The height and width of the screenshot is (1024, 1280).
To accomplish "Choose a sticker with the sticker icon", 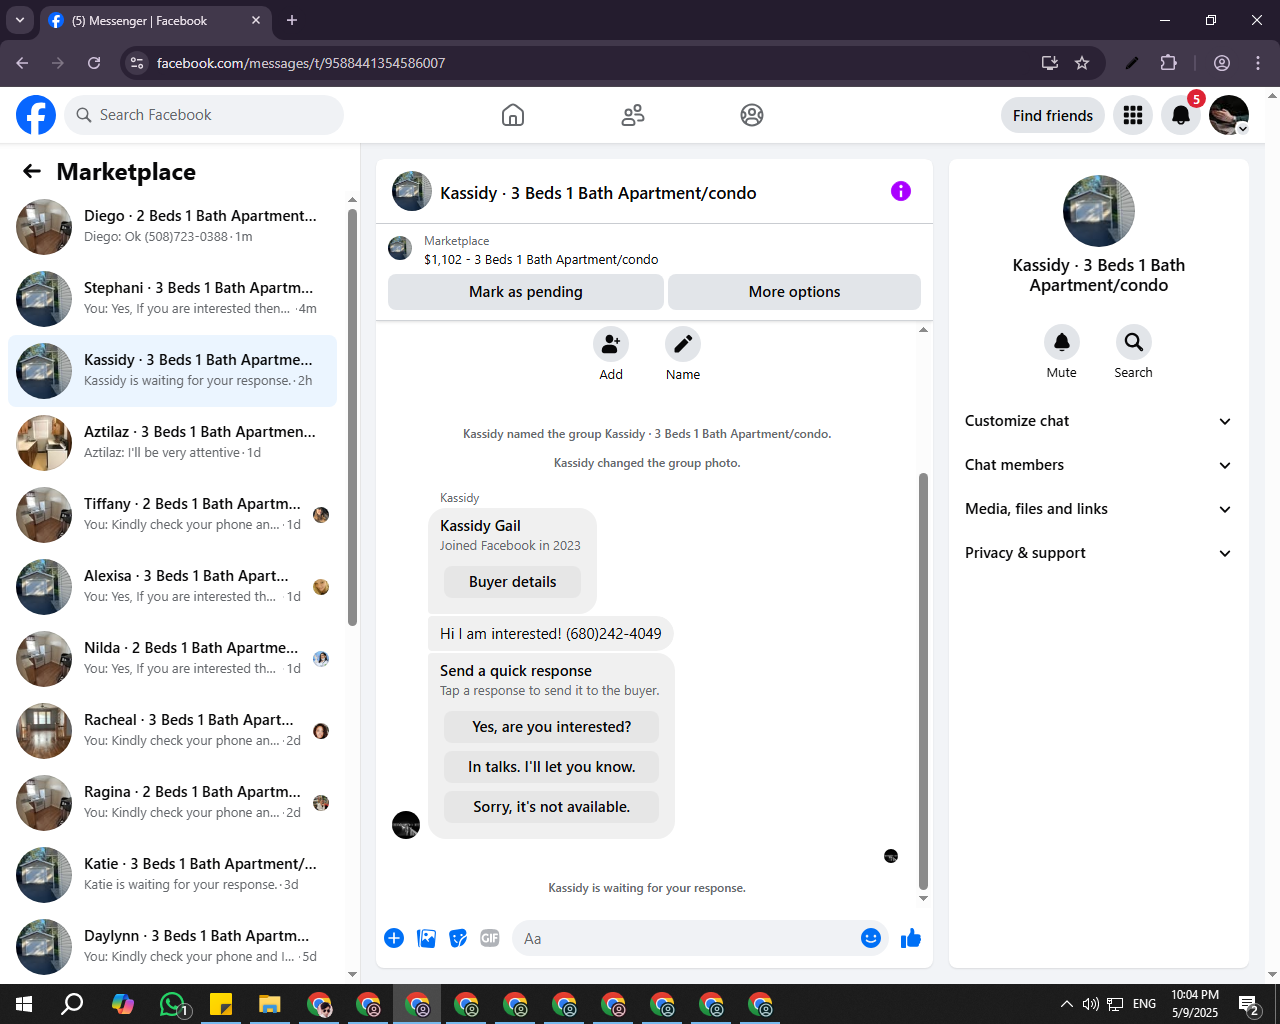I will [x=458, y=938].
